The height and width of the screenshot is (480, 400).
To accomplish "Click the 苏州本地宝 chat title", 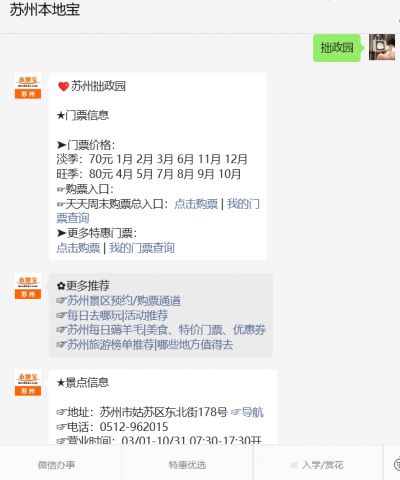I will coord(45,10).
